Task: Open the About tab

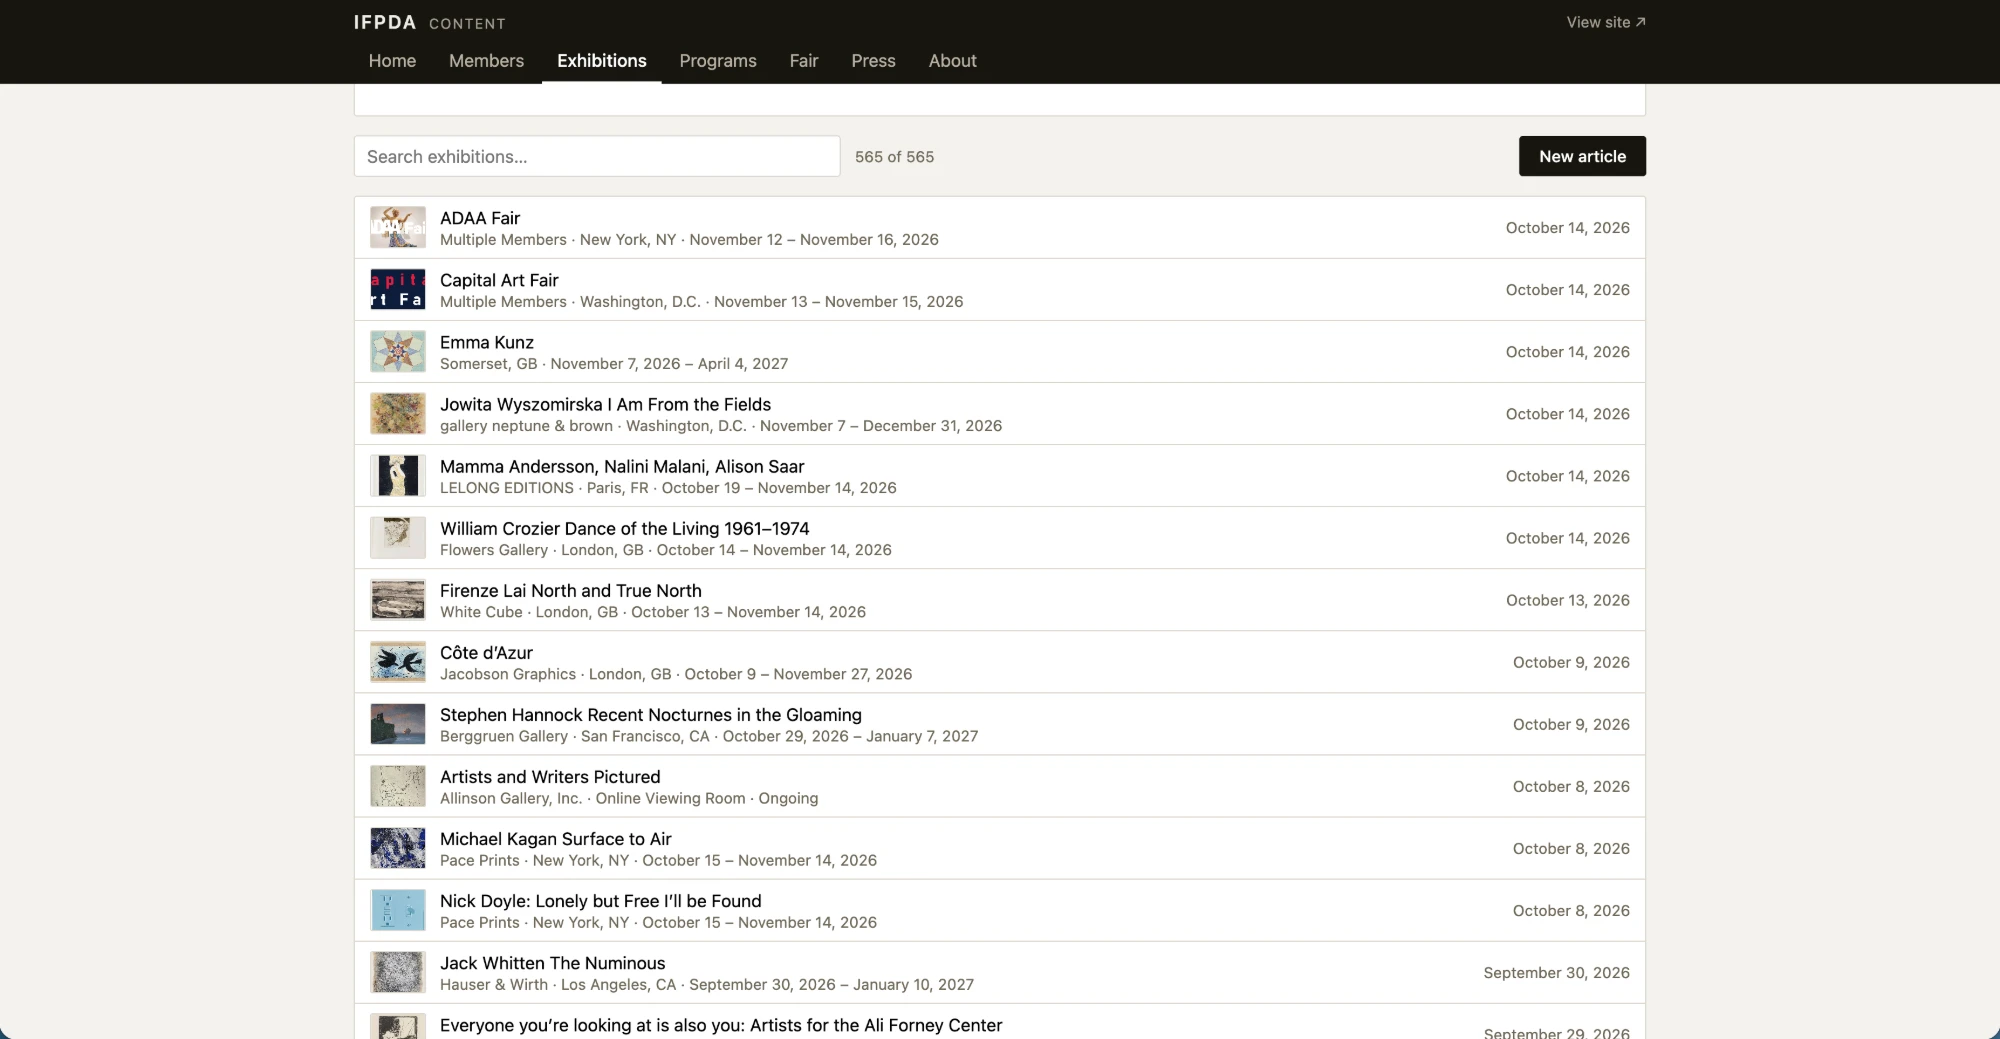Action: pos(952,61)
